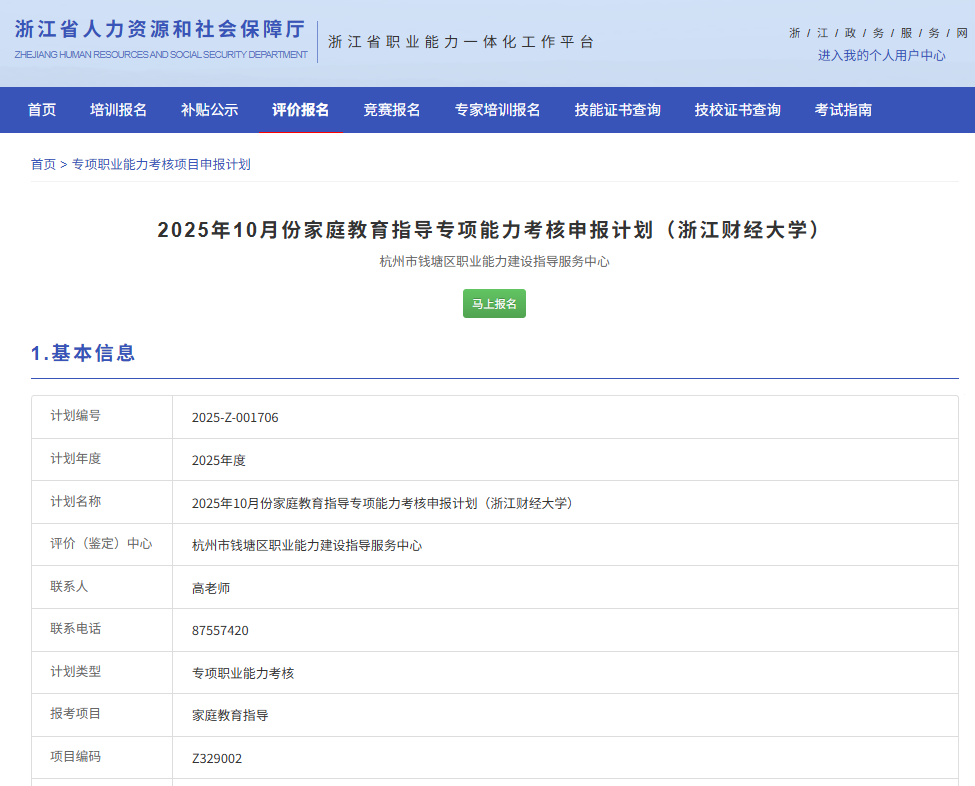Open the 考试指南 navigation item

[x=843, y=110]
